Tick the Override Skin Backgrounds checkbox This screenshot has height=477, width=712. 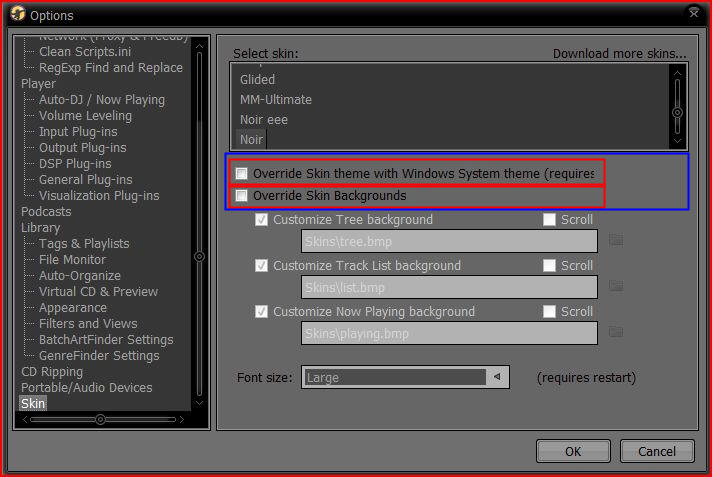241,196
